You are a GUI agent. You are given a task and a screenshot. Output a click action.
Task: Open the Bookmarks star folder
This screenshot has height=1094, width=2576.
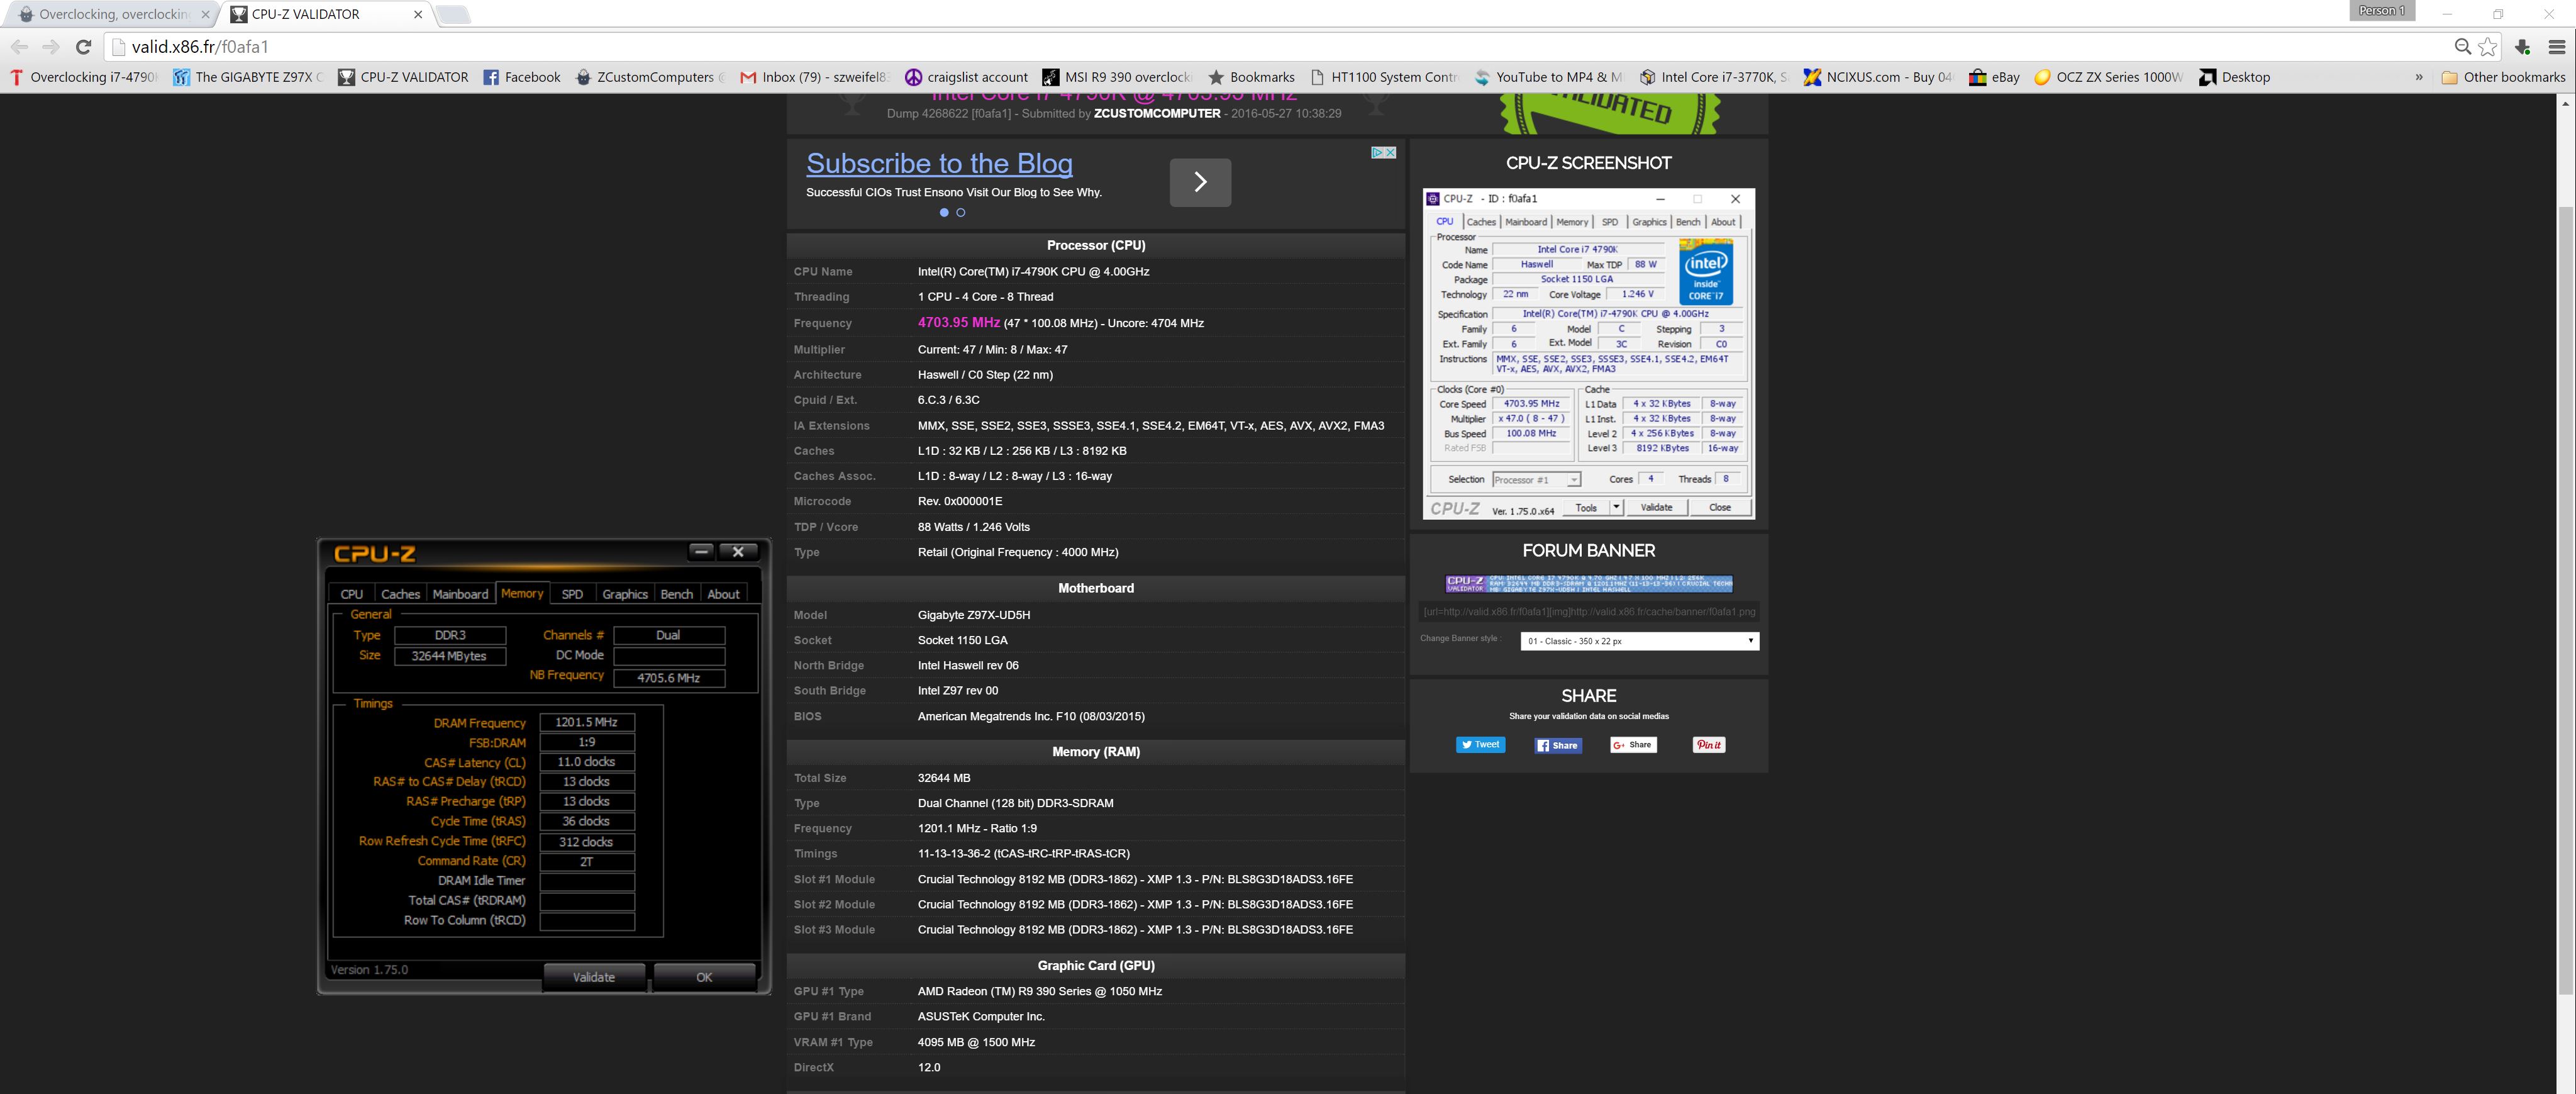tap(1251, 77)
